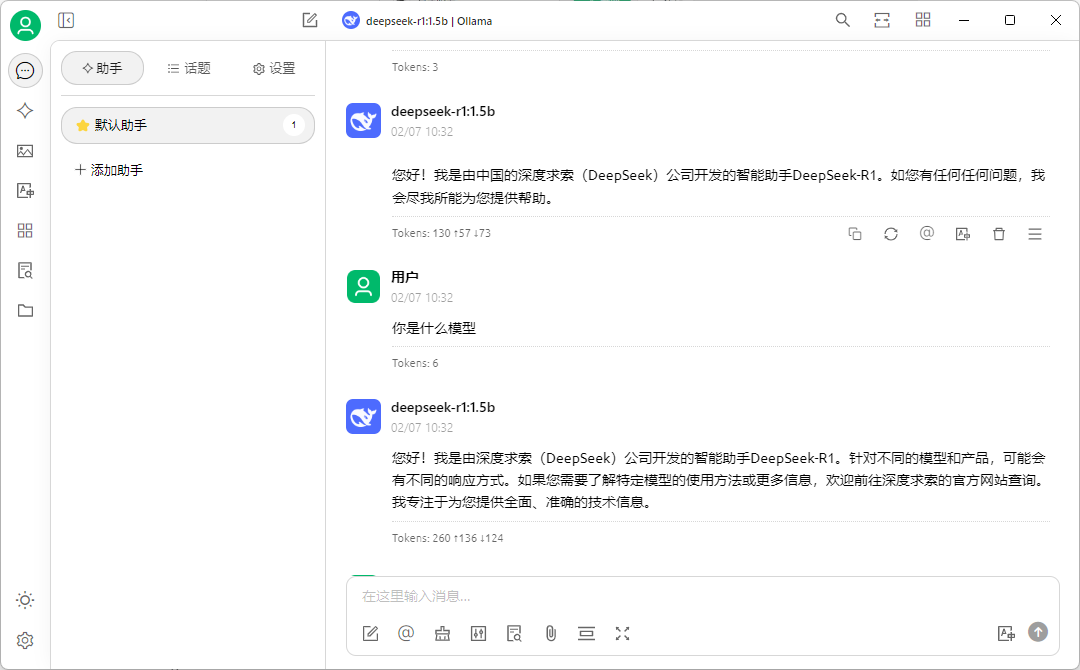Viewport: 1080px width, 670px height.
Task: Expand the input box fullscreen
Action: coord(623,634)
